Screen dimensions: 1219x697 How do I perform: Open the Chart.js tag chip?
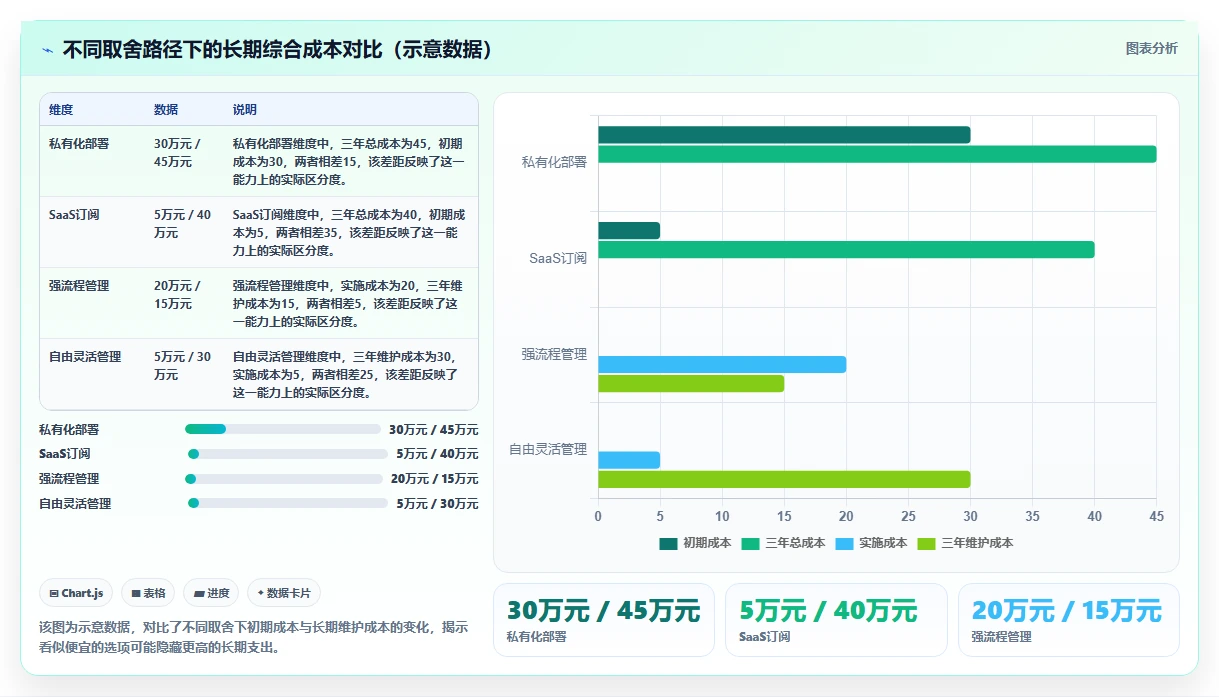tap(77, 593)
